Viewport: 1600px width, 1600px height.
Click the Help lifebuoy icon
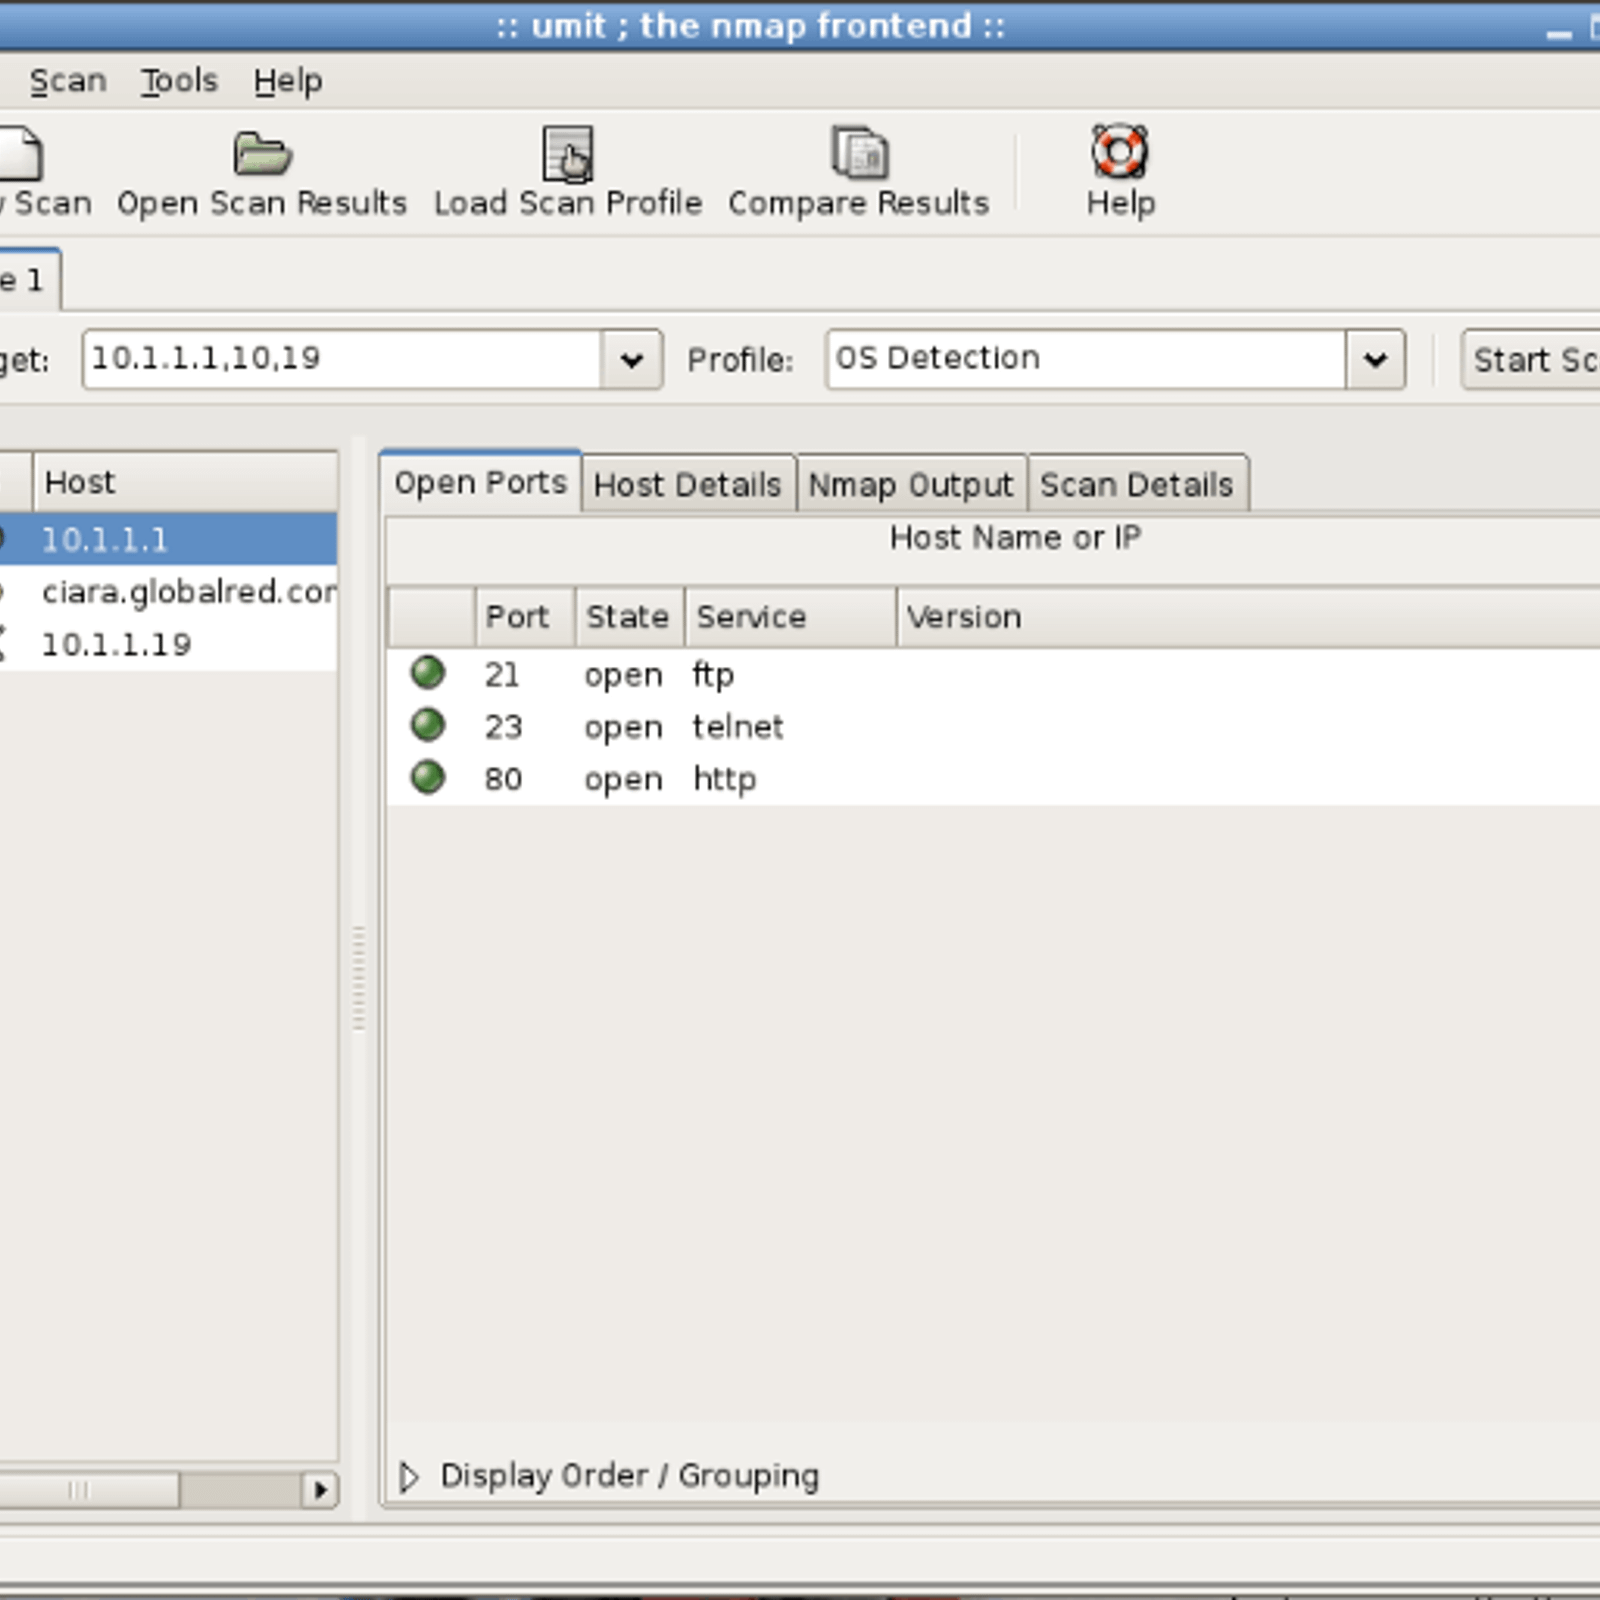[1120, 151]
